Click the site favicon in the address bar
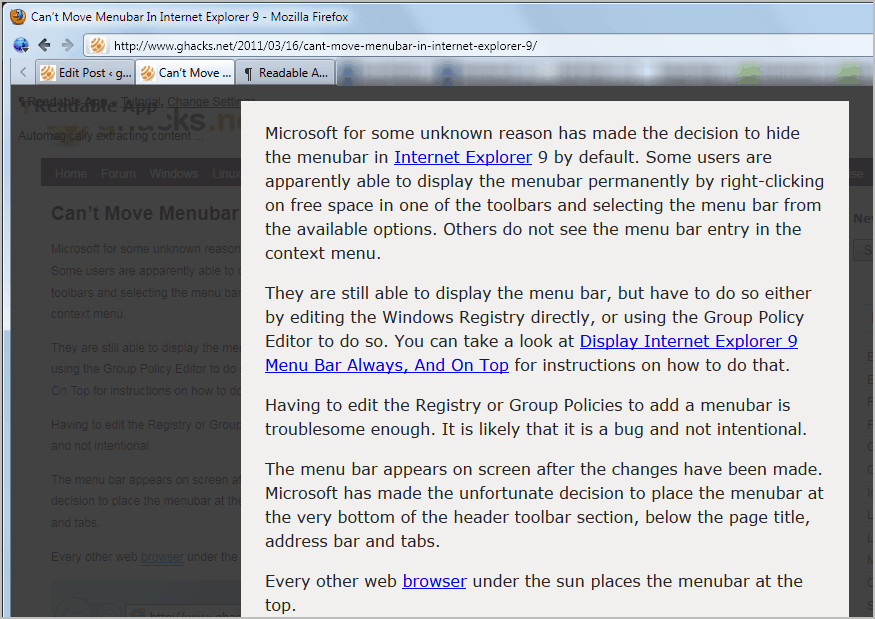This screenshot has width=875, height=619. (98, 45)
